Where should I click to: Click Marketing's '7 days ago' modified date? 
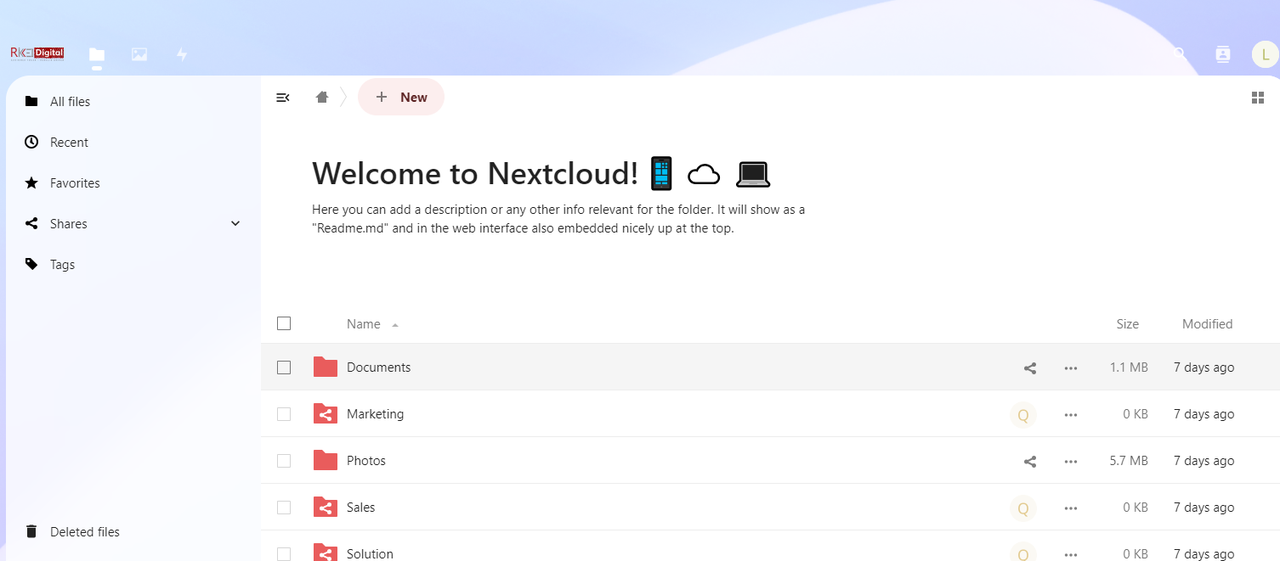pyautogui.click(x=1204, y=414)
